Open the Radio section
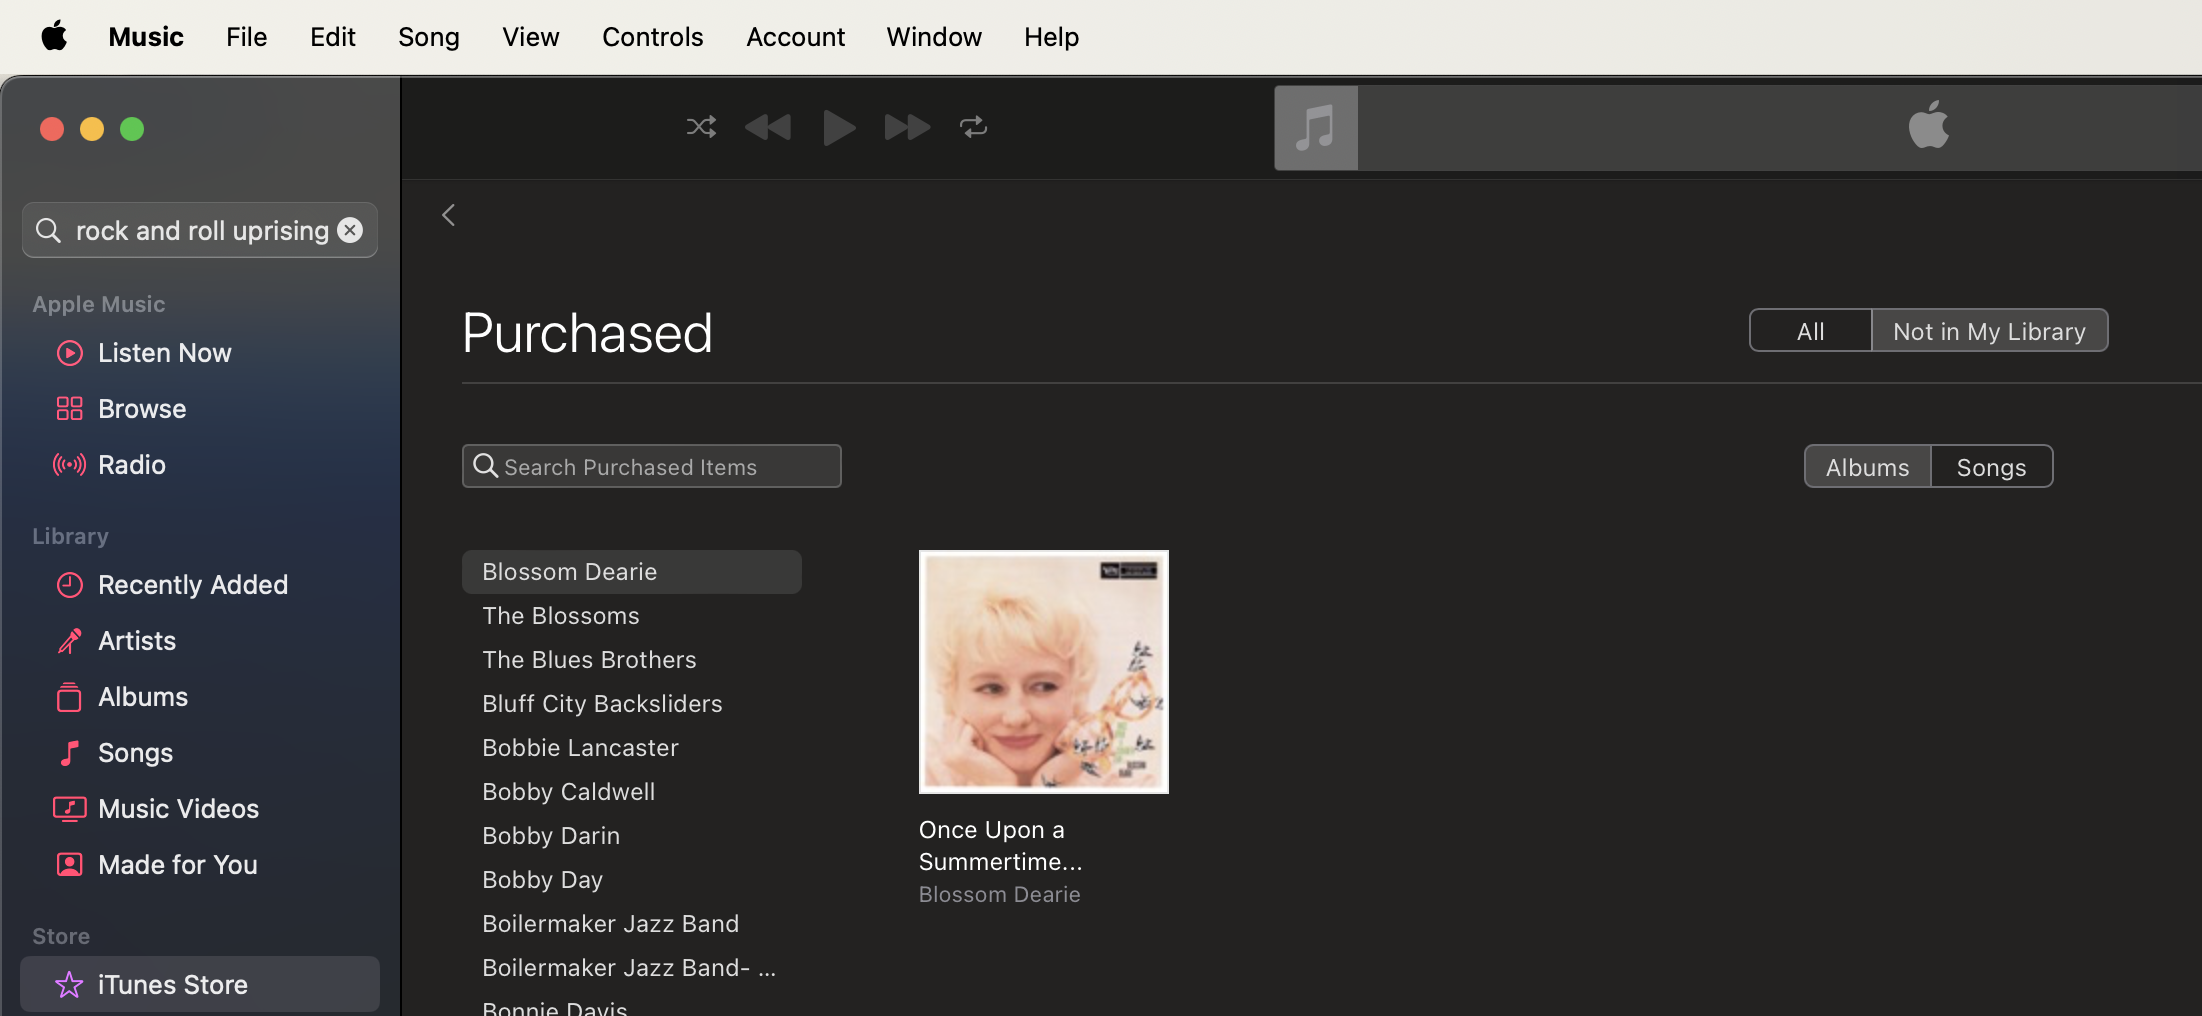The image size is (2202, 1016). pos(131,465)
